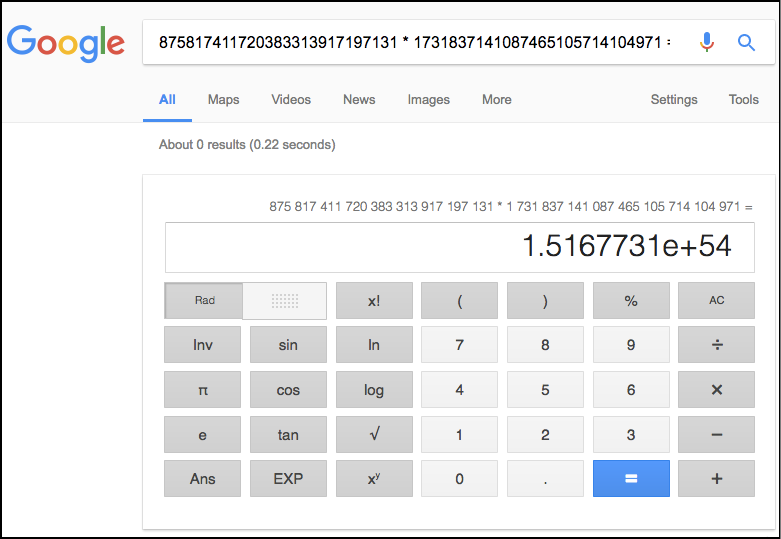Click the calculator result 1.5167731e+54 display

click(459, 247)
